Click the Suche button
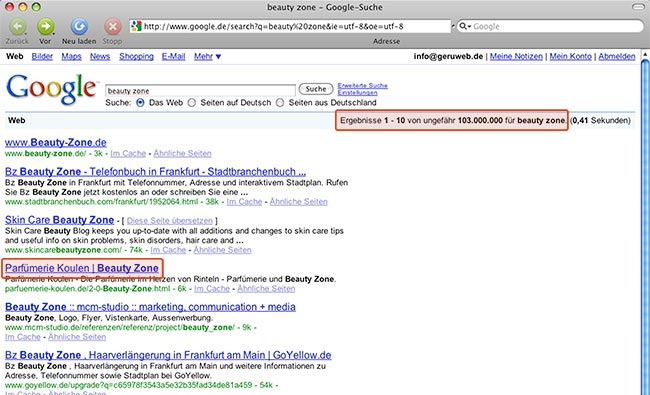The height and width of the screenshot is (395, 650). pyautogui.click(x=316, y=89)
